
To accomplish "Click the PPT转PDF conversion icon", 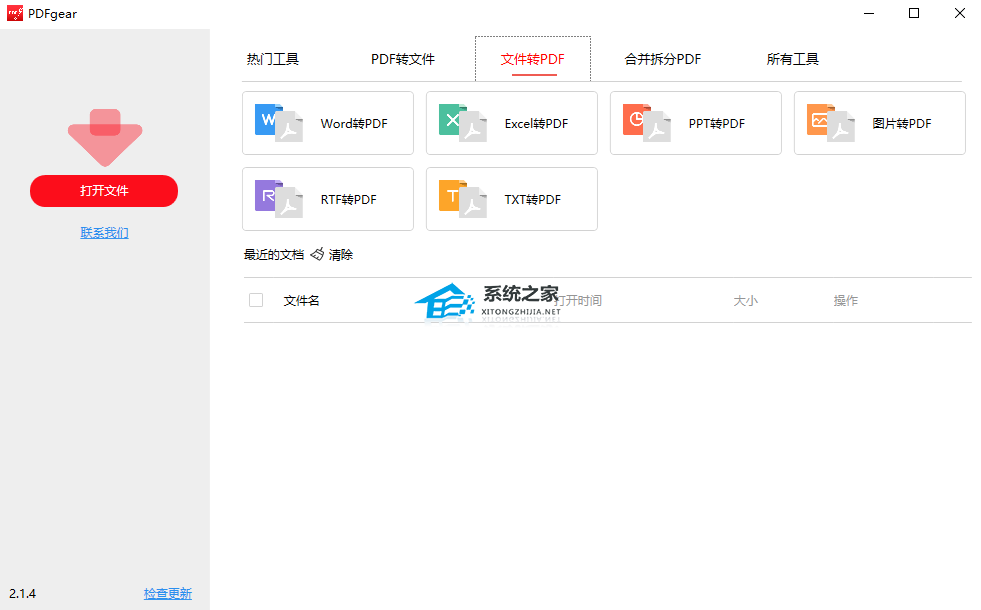I will tap(646, 123).
